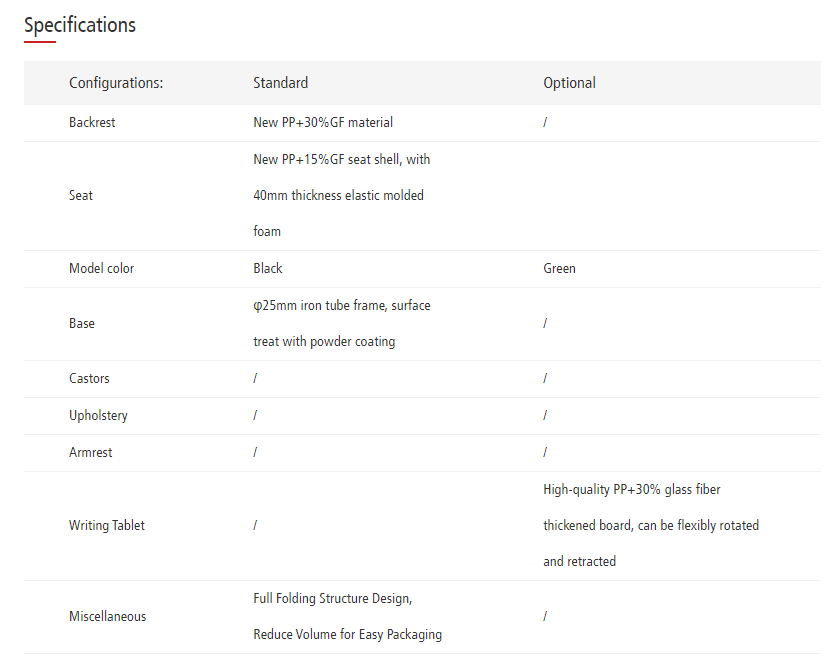Click the Optional column header

[569, 83]
